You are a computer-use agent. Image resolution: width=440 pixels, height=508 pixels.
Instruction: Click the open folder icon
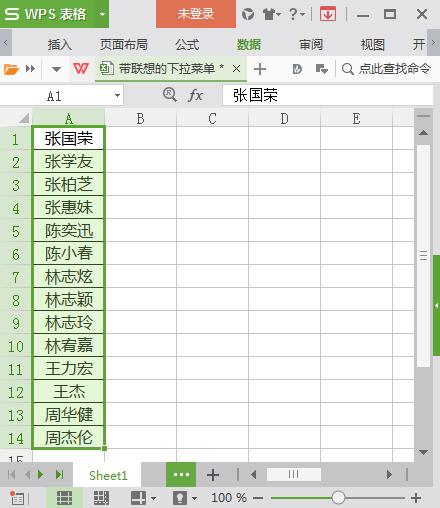[x=11, y=69]
